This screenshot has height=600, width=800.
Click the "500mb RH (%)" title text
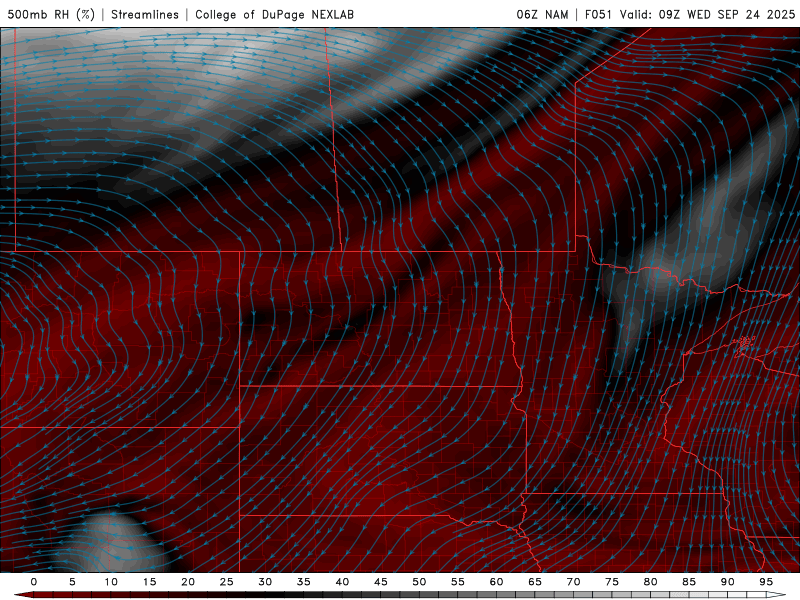tap(51, 14)
